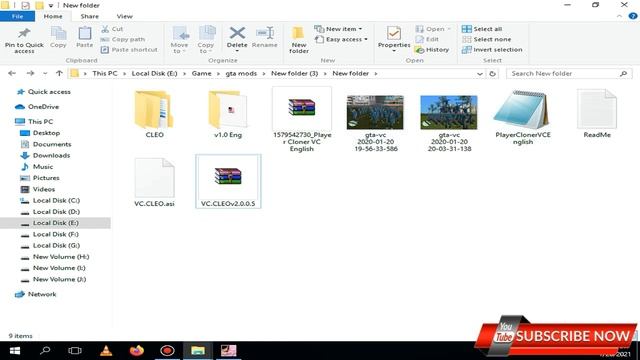Switch to the View ribbon tab
This screenshot has height=360, width=640.
pos(124,16)
